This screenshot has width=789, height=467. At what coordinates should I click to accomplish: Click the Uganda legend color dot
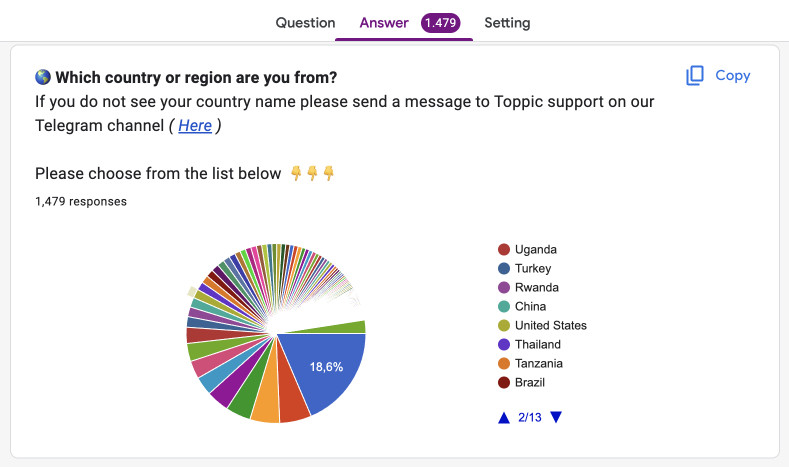504,250
